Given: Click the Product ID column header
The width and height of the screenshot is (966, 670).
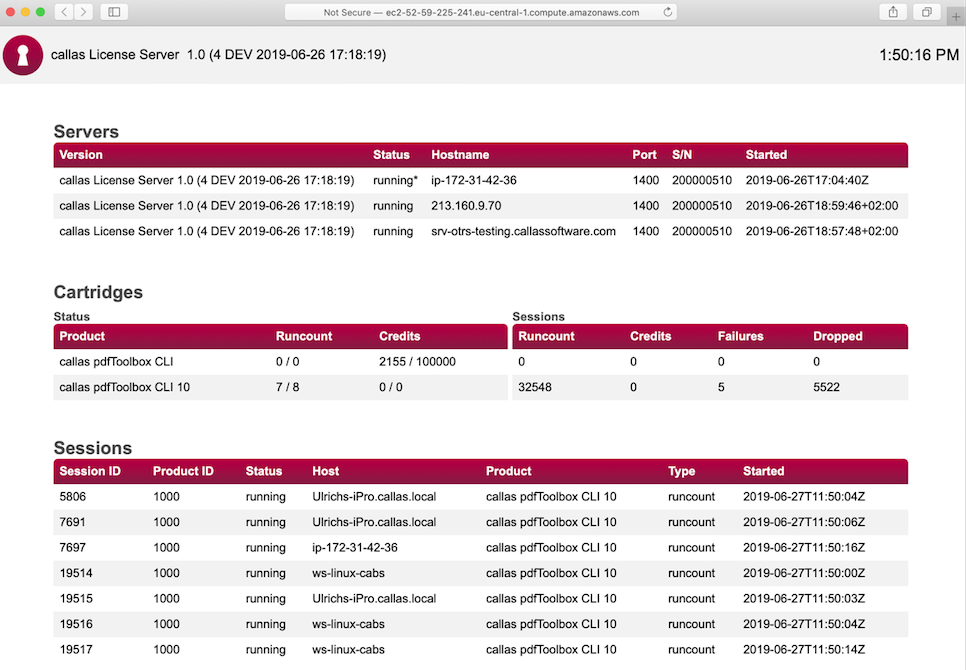Looking at the screenshot, I should 183,471.
